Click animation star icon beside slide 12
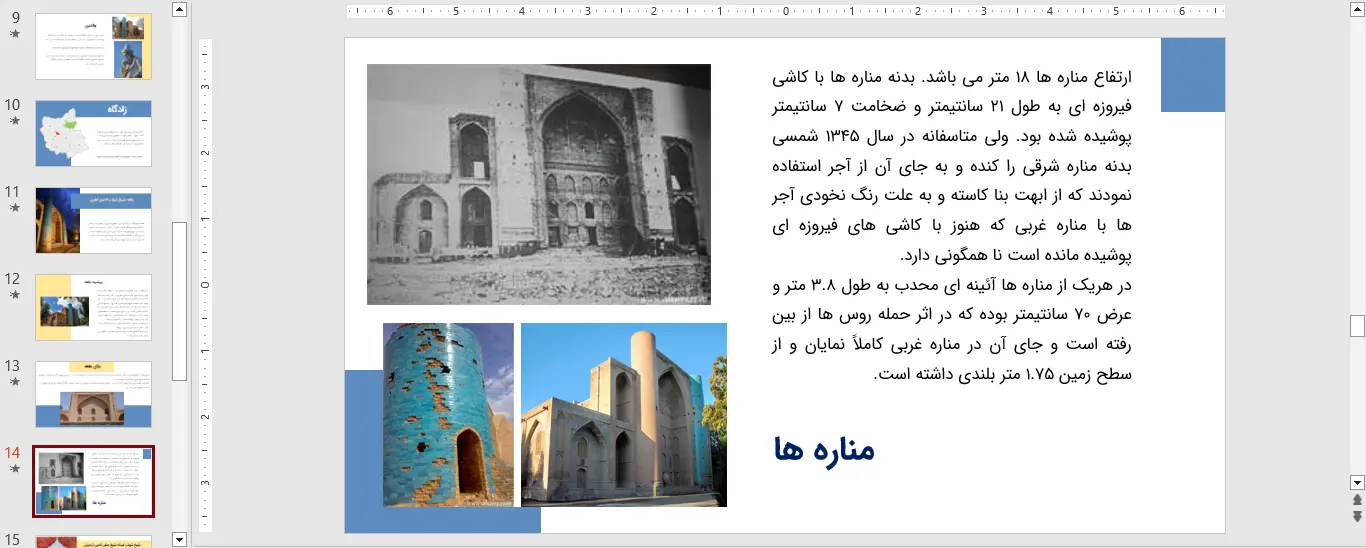 [14, 294]
